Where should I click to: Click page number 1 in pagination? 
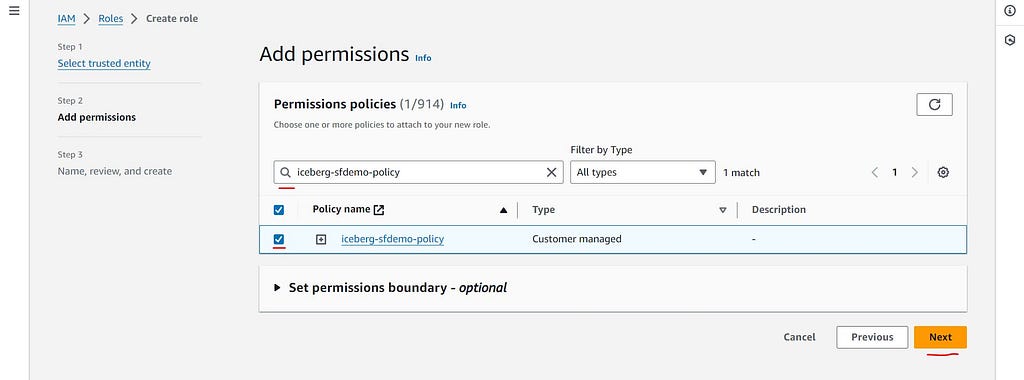895,172
